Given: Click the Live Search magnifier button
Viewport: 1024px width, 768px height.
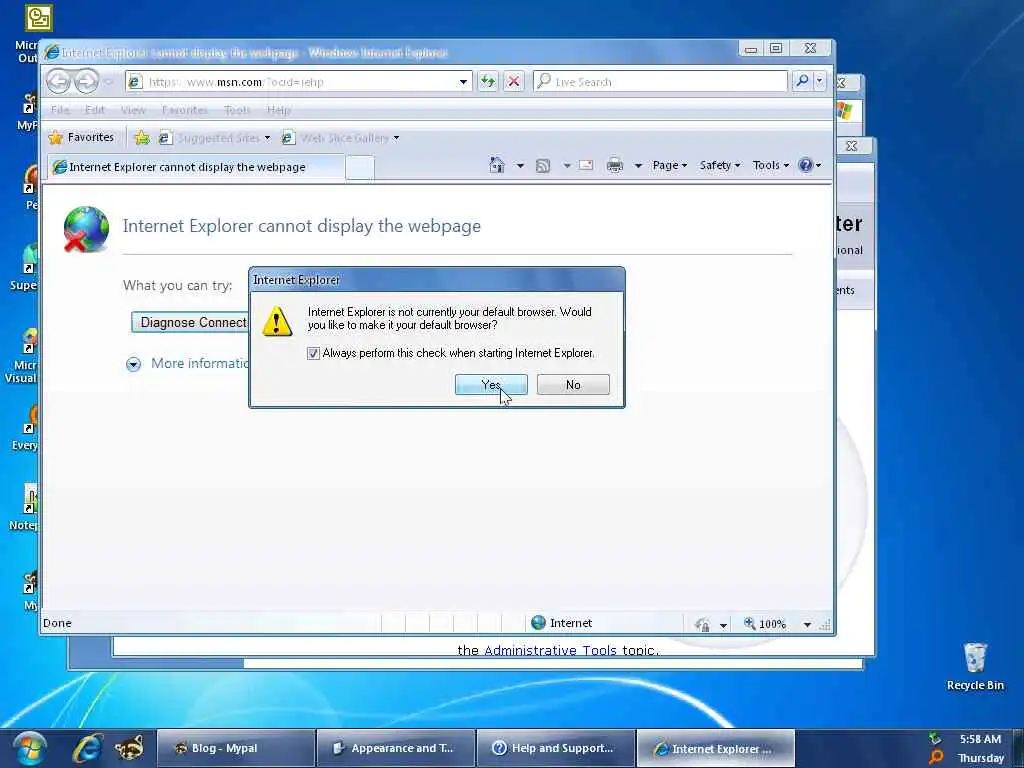Looking at the screenshot, I should coord(802,81).
